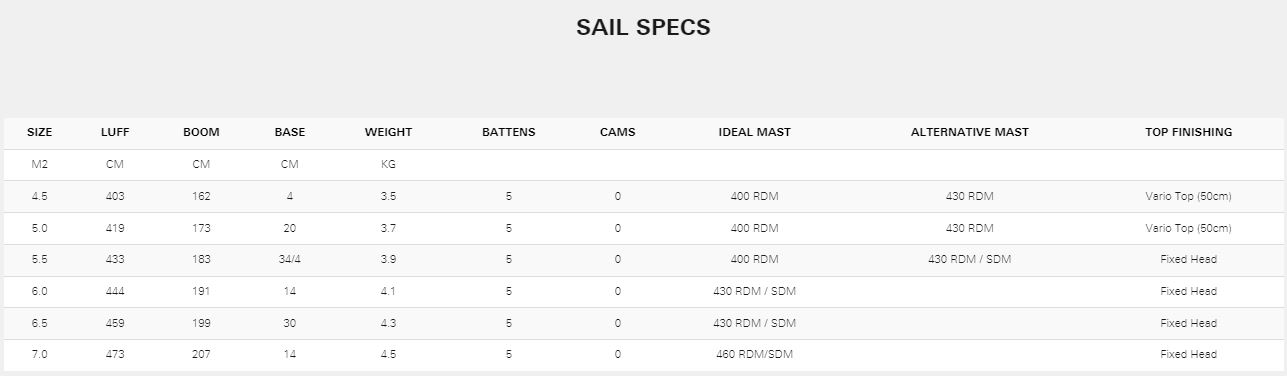Select the LUFF column header
The width and height of the screenshot is (1287, 376).
click(x=115, y=132)
